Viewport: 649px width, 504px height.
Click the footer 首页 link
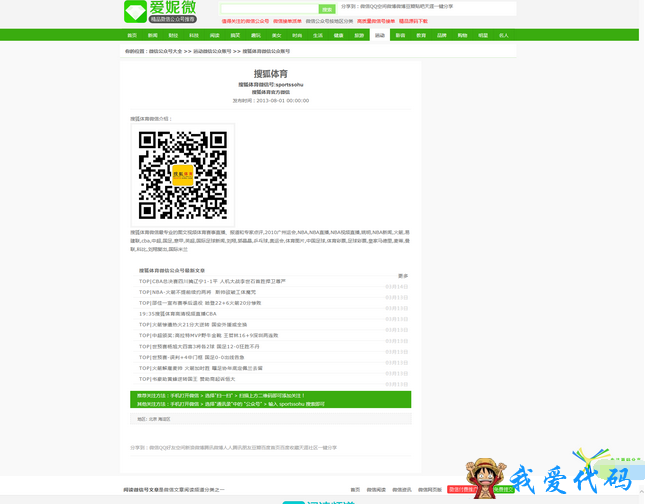[355, 490]
